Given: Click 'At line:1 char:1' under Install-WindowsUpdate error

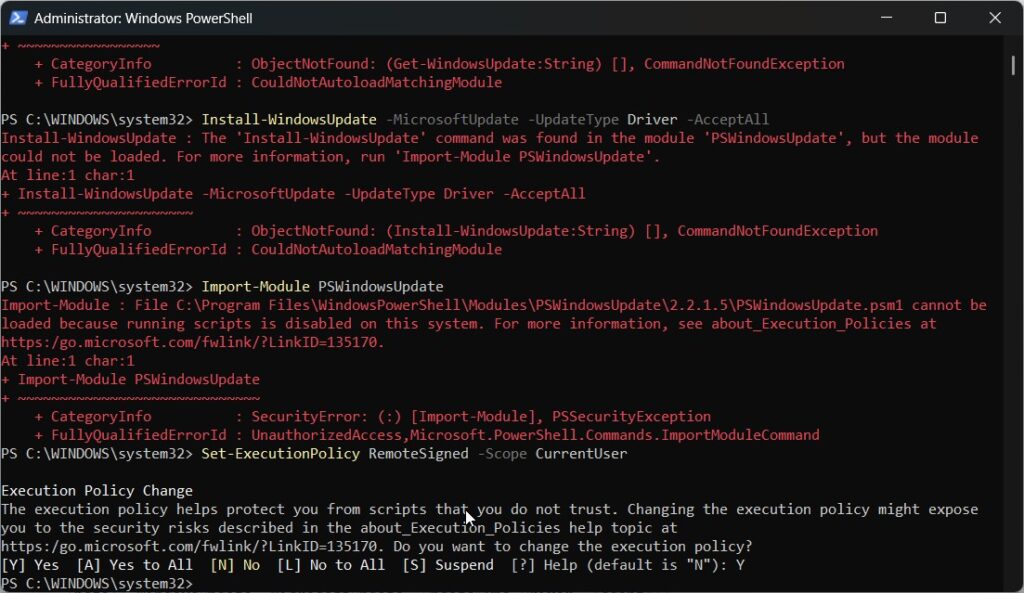Looking at the screenshot, I should (67, 175).
